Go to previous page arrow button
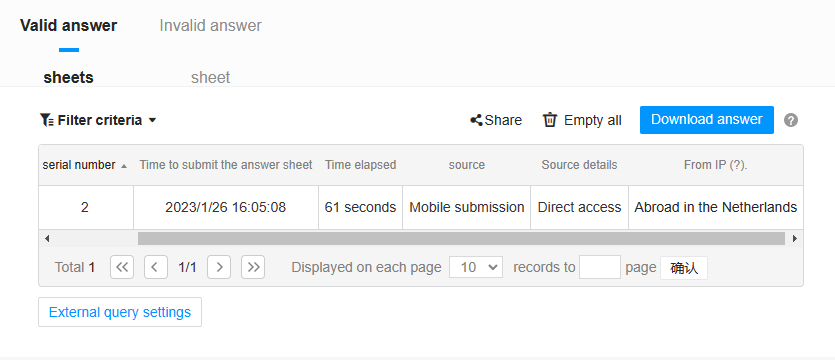 tap(156, 267)
